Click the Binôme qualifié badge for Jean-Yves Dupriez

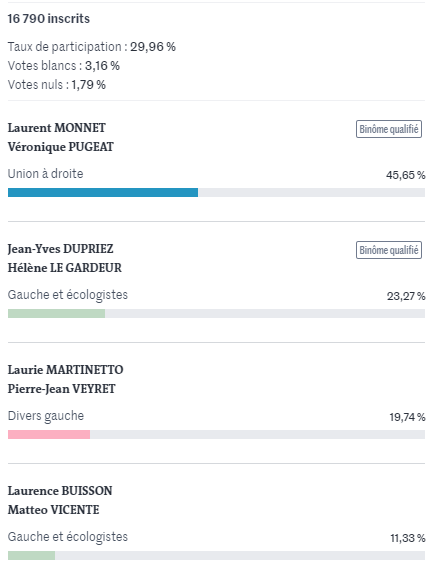(x=389, y=250)
